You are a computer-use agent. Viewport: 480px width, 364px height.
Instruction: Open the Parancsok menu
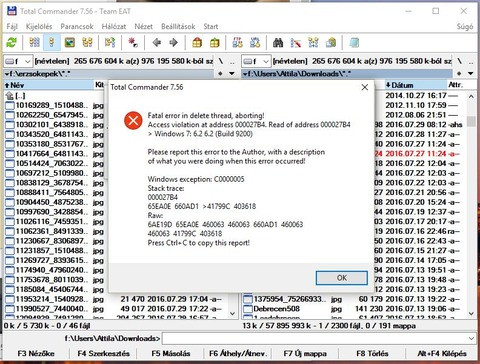pyautogui.click(x=77, y=26)
